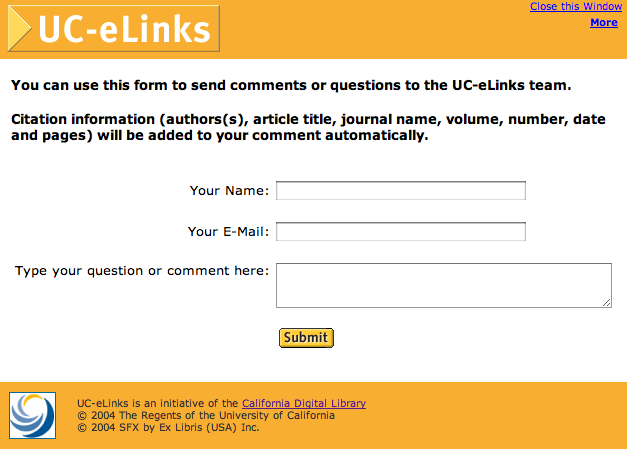Focus the Your Name text field
627x449 pixels.
401,190
